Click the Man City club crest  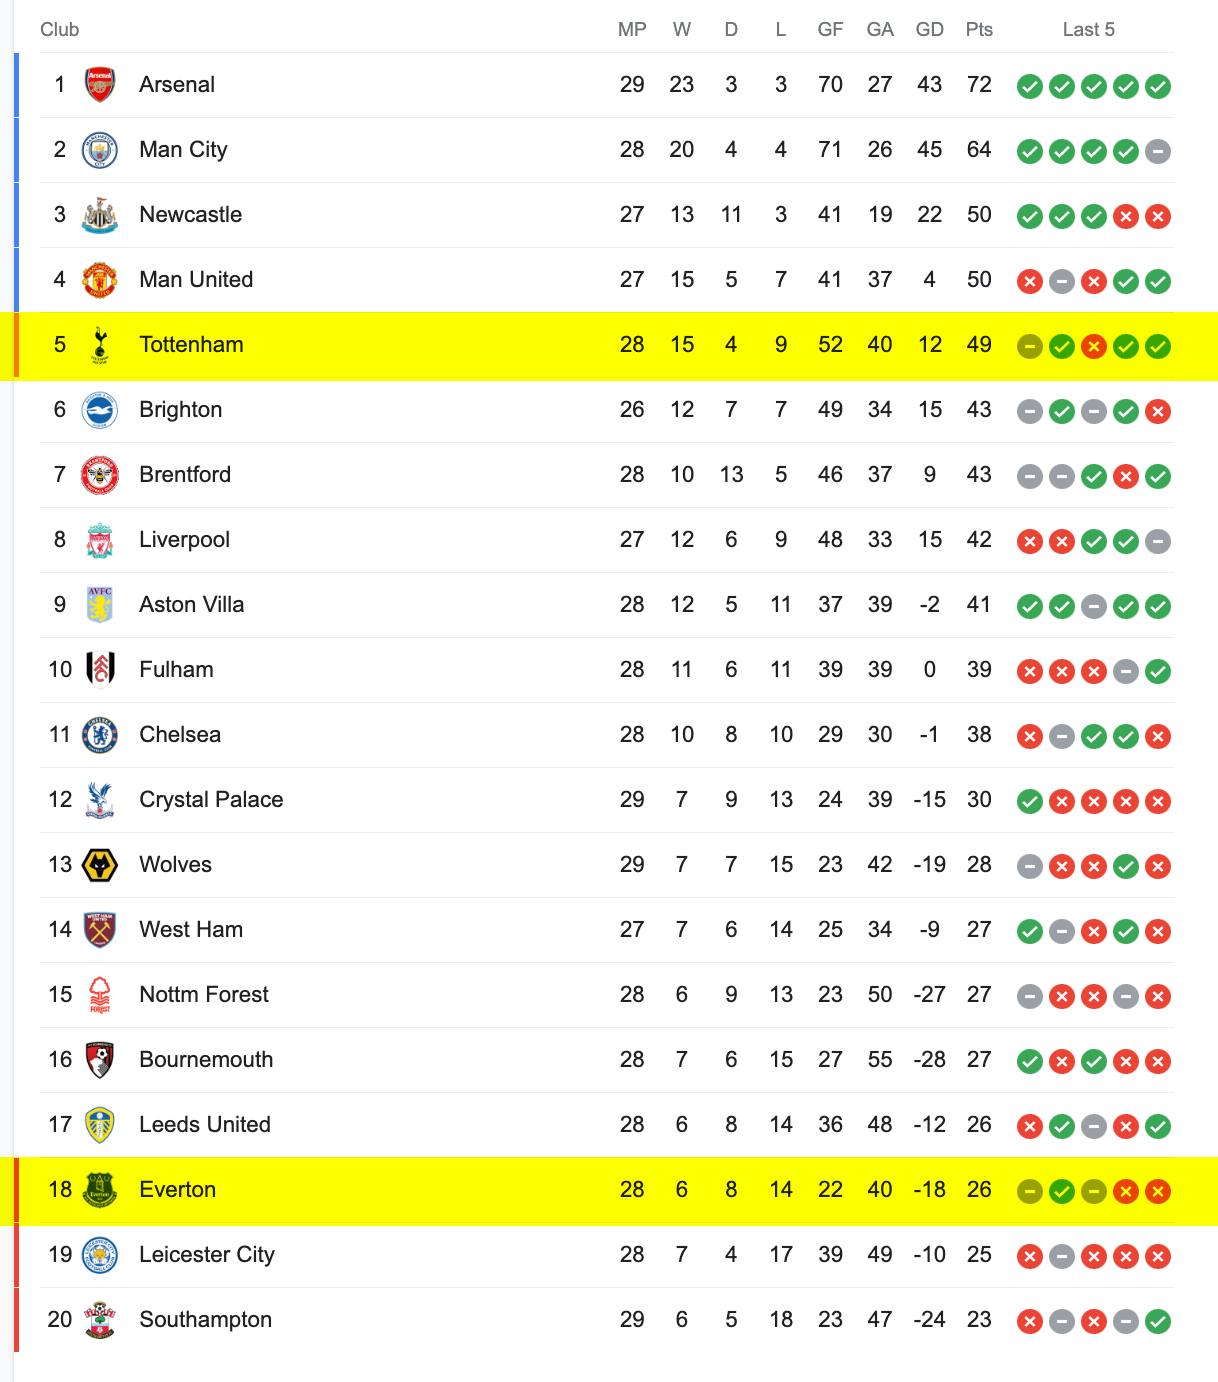99,150
